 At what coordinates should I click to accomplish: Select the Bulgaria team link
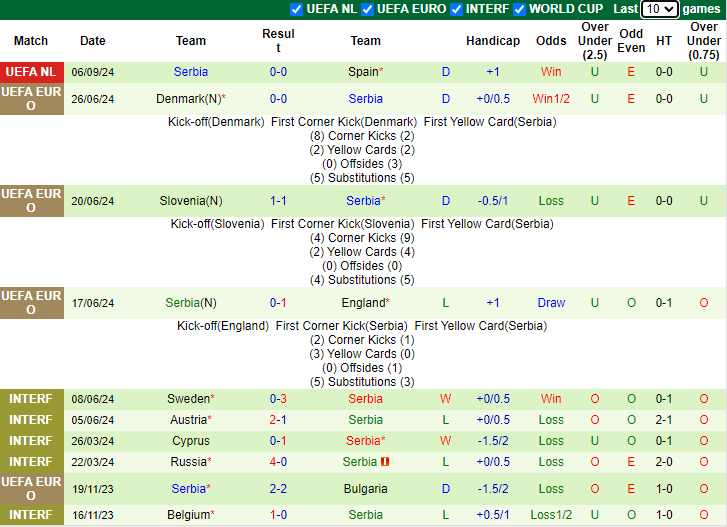365,489
